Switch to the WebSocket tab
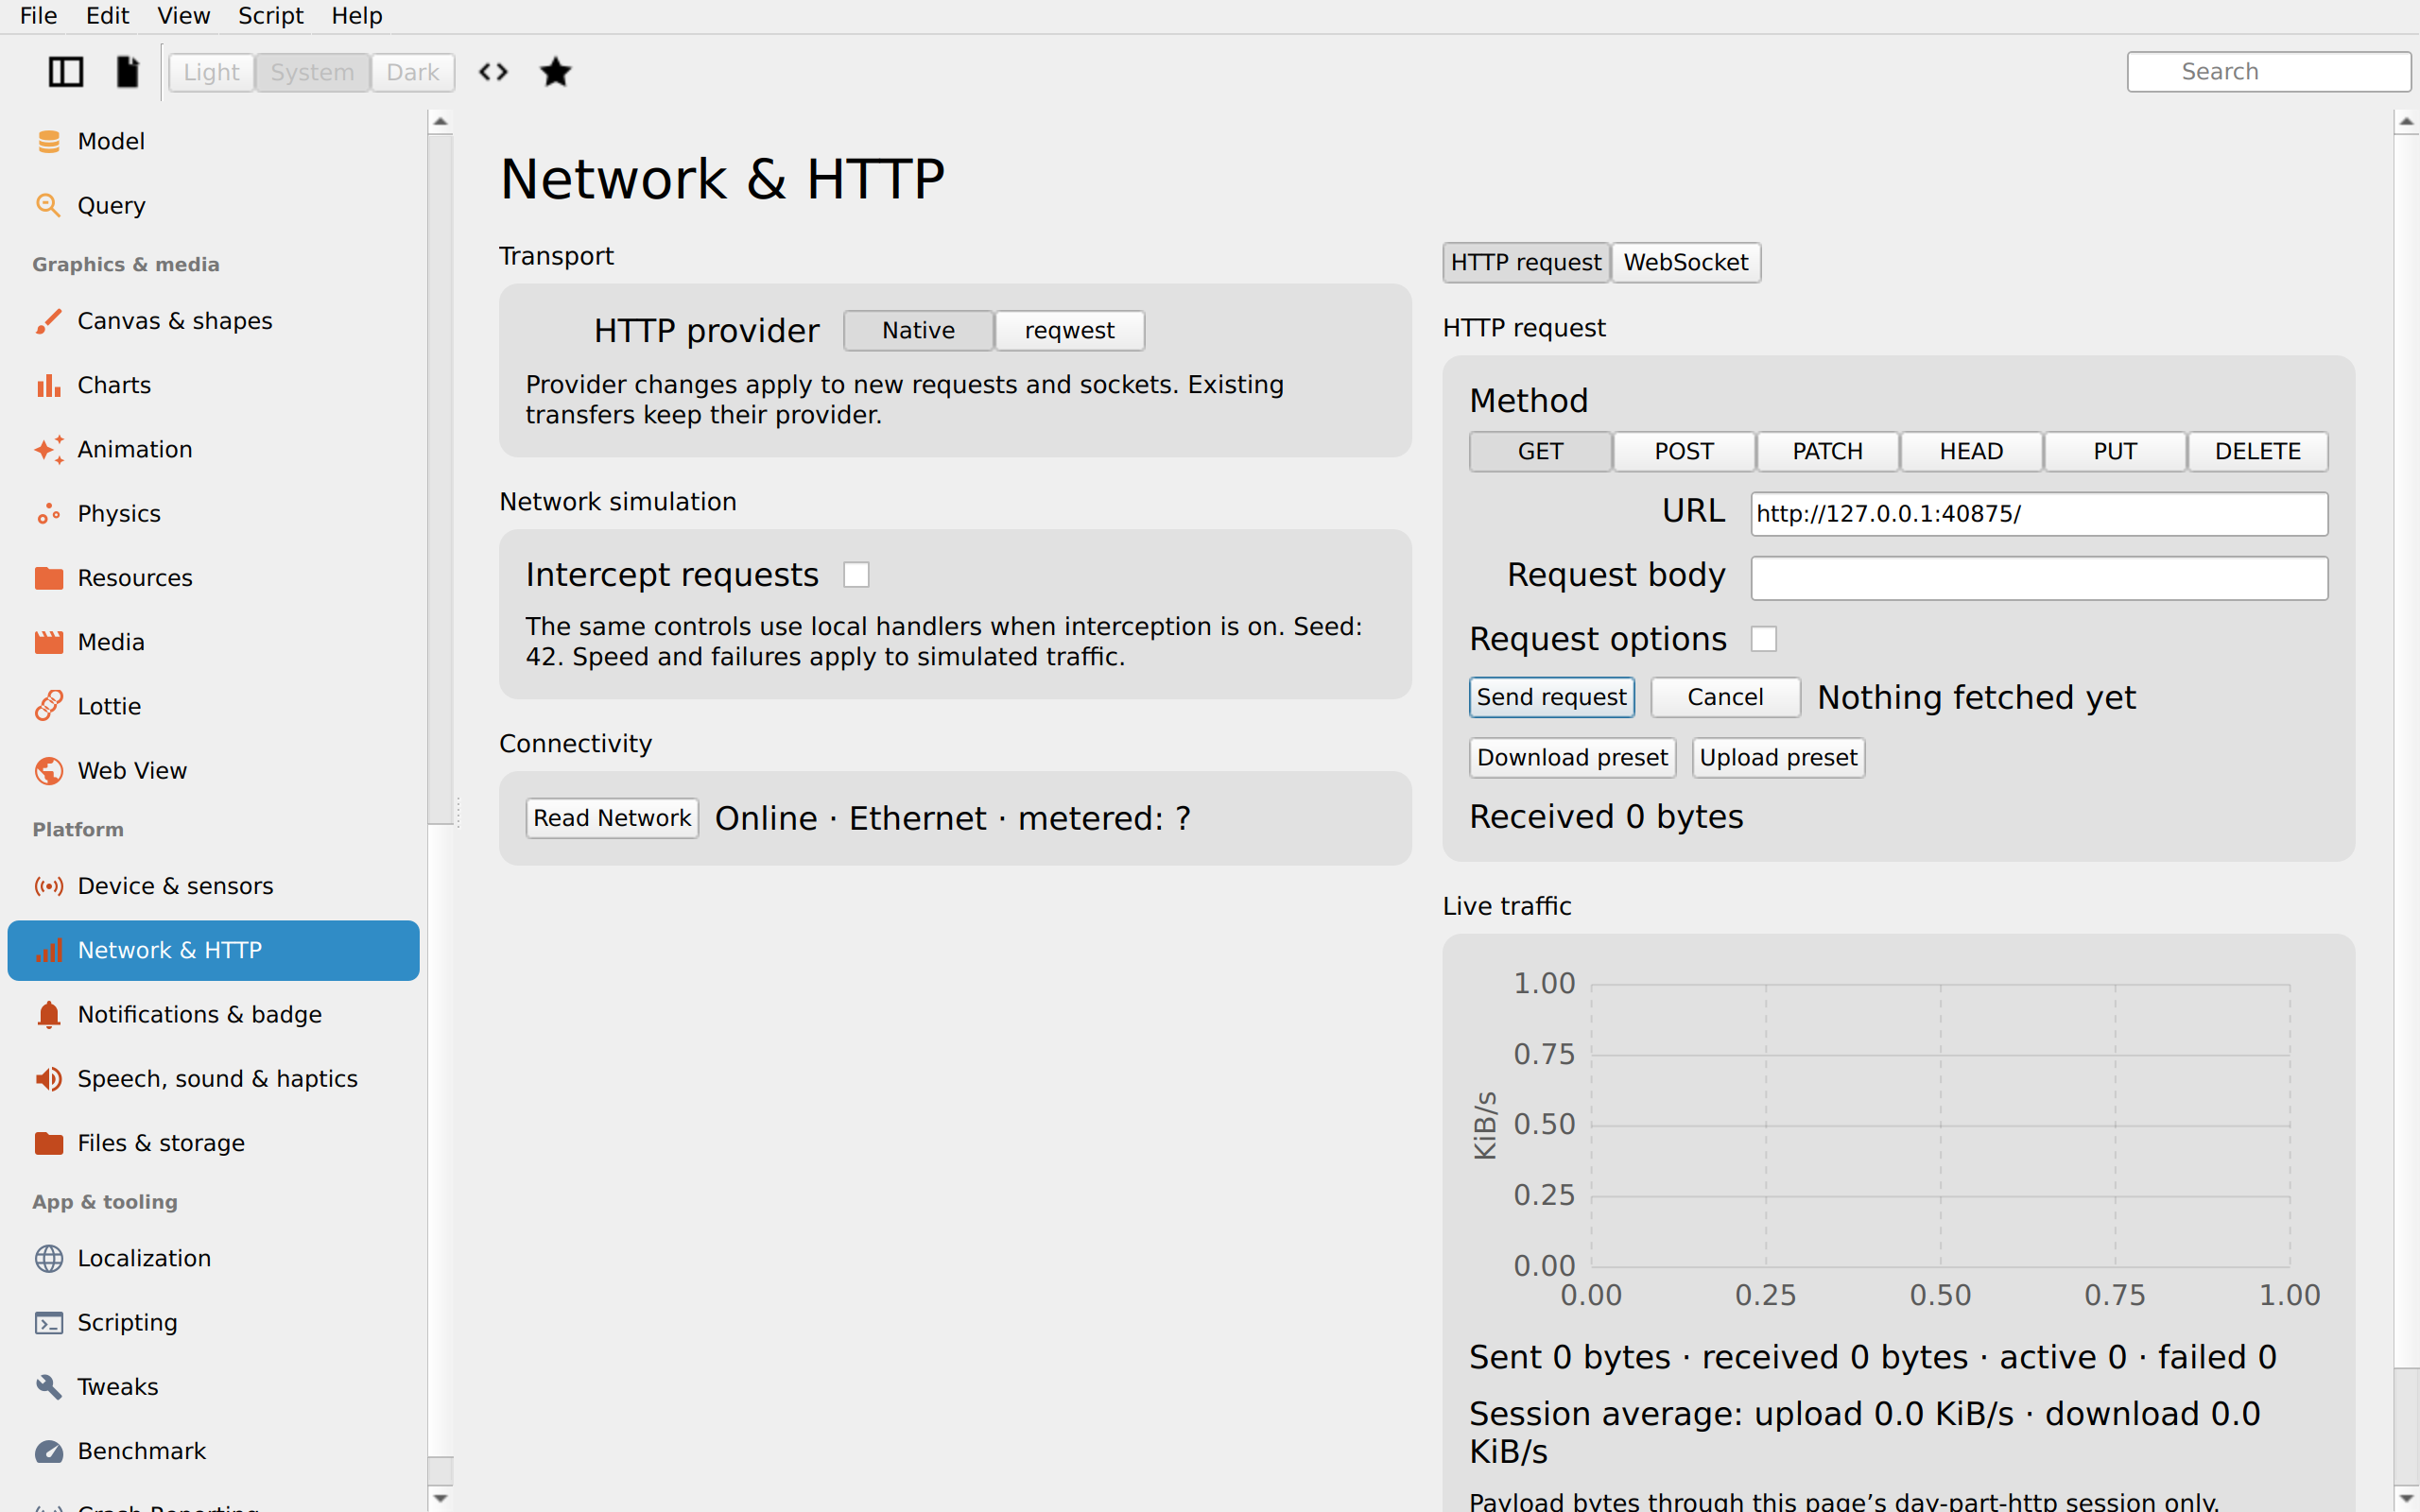2420x1512 pixels. 1686,263
